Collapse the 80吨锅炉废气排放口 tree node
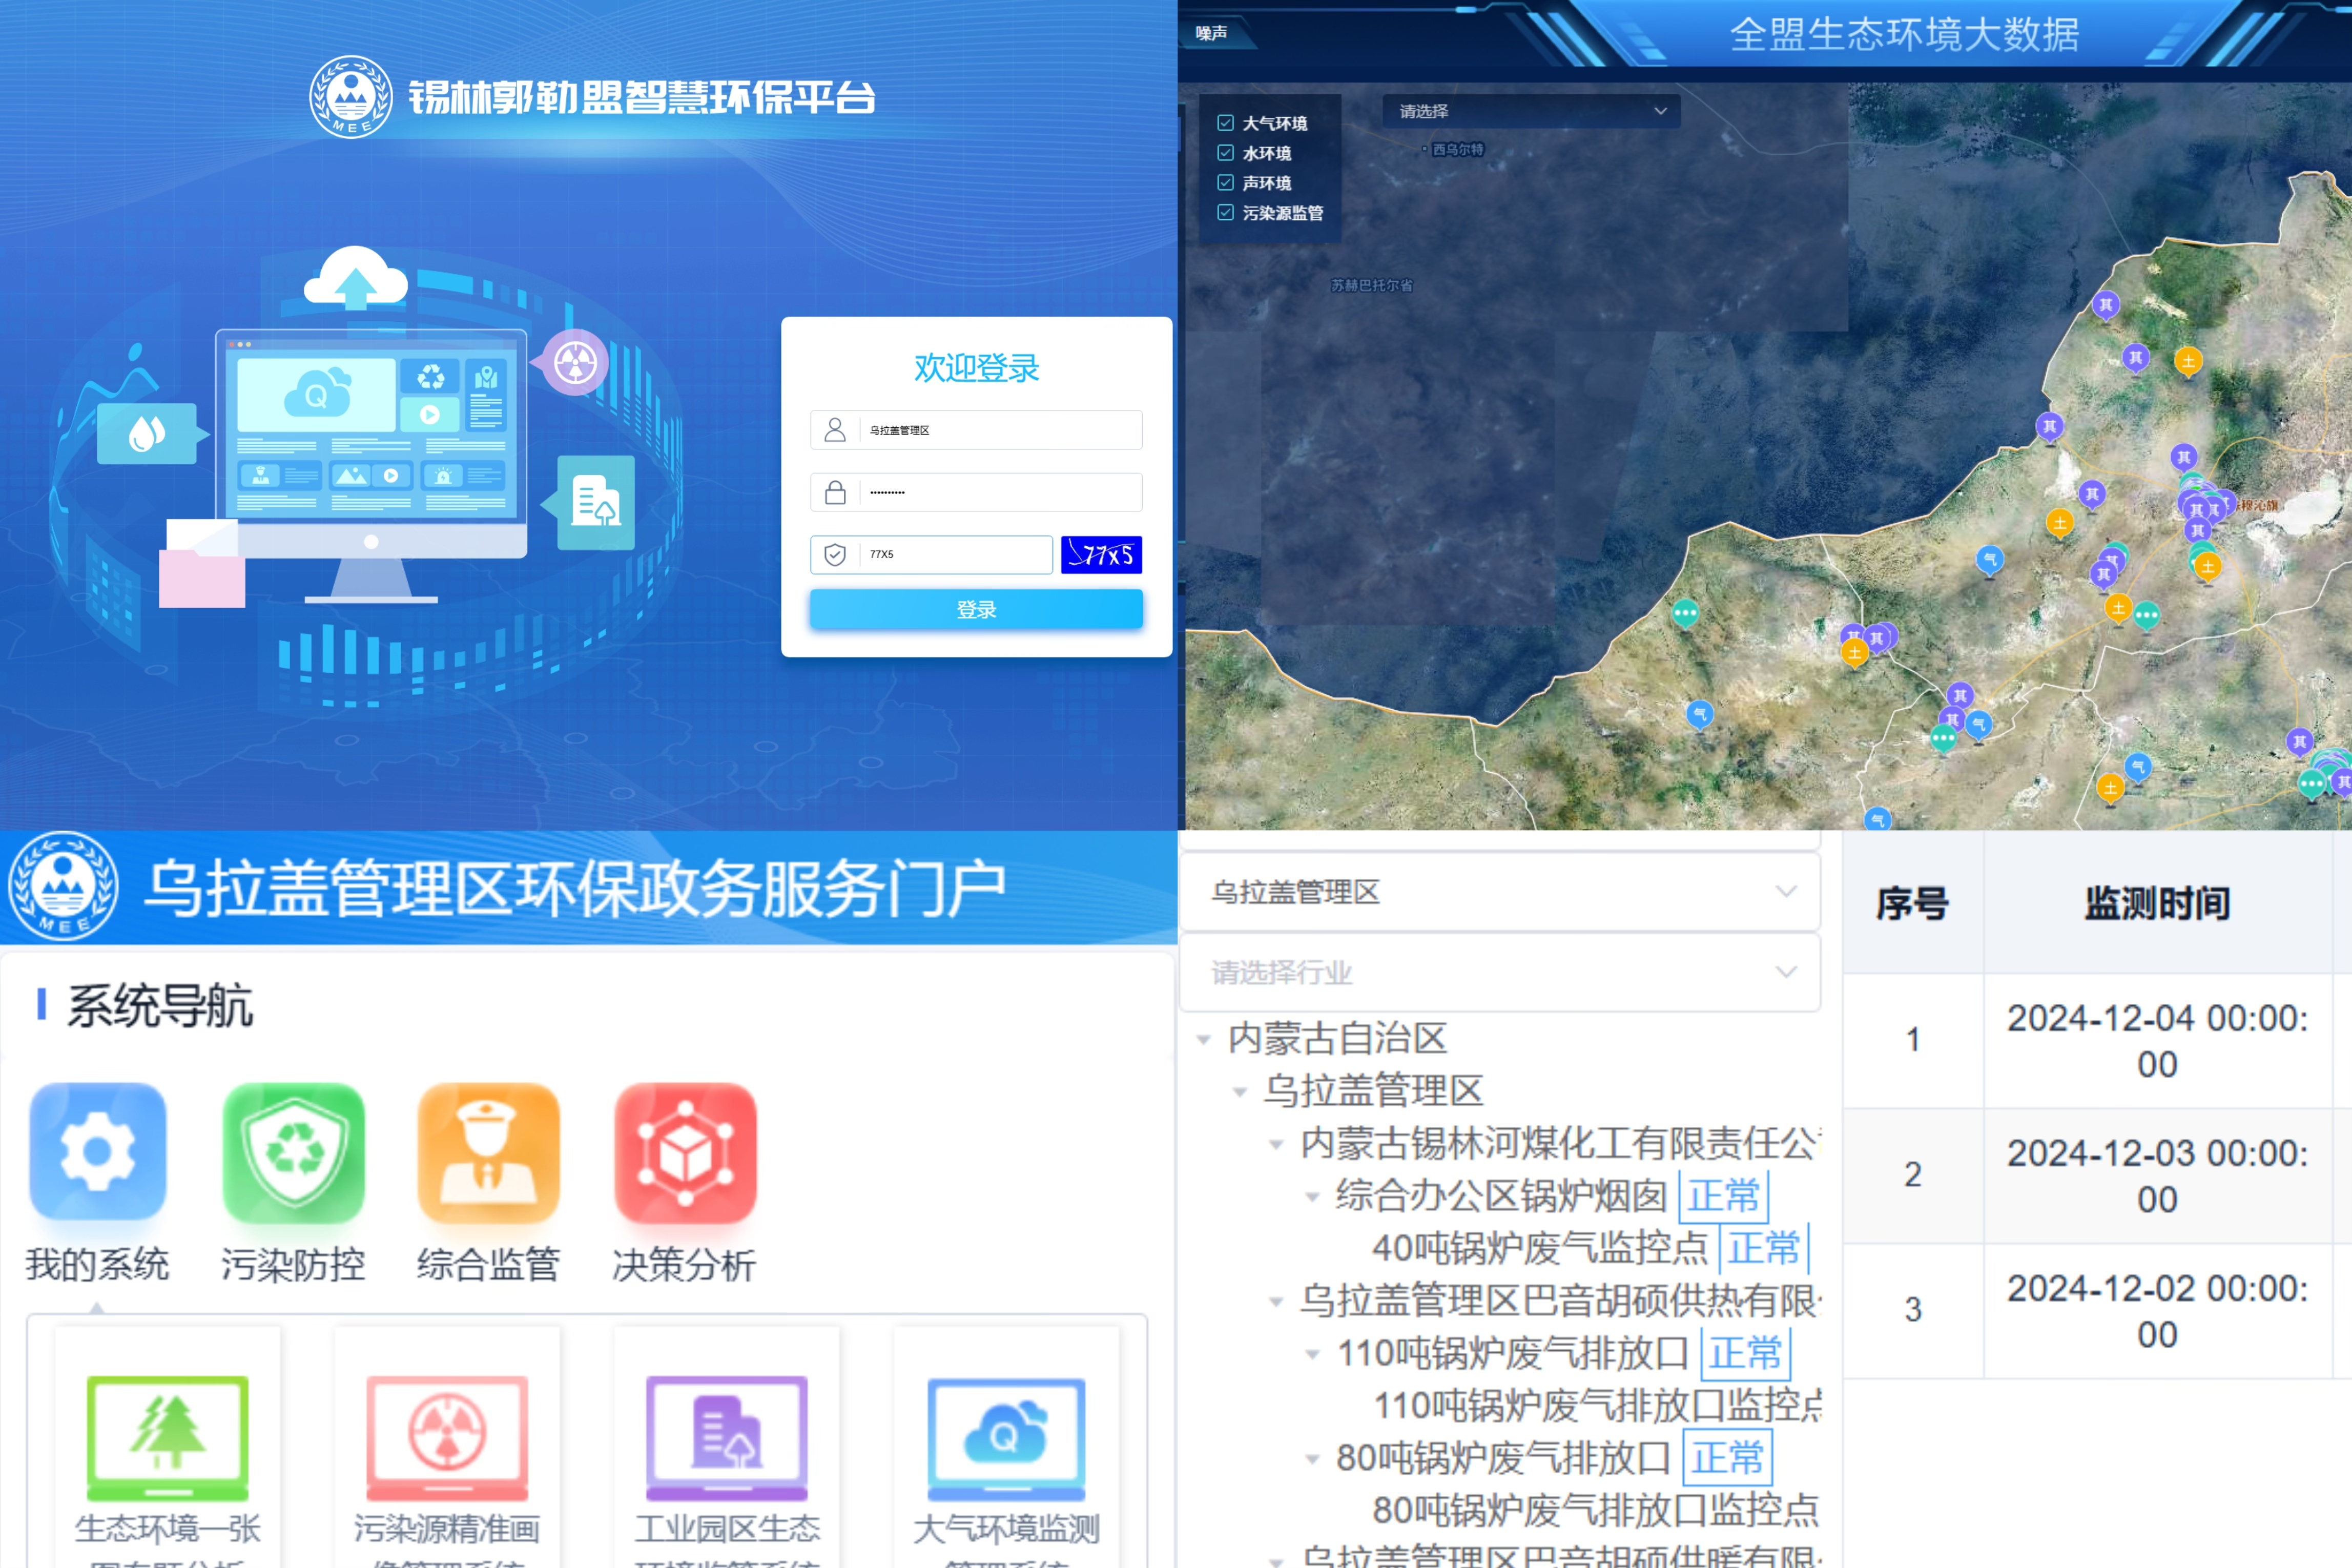Screen dimensions: 2352x1568 click(1313, 1459)
